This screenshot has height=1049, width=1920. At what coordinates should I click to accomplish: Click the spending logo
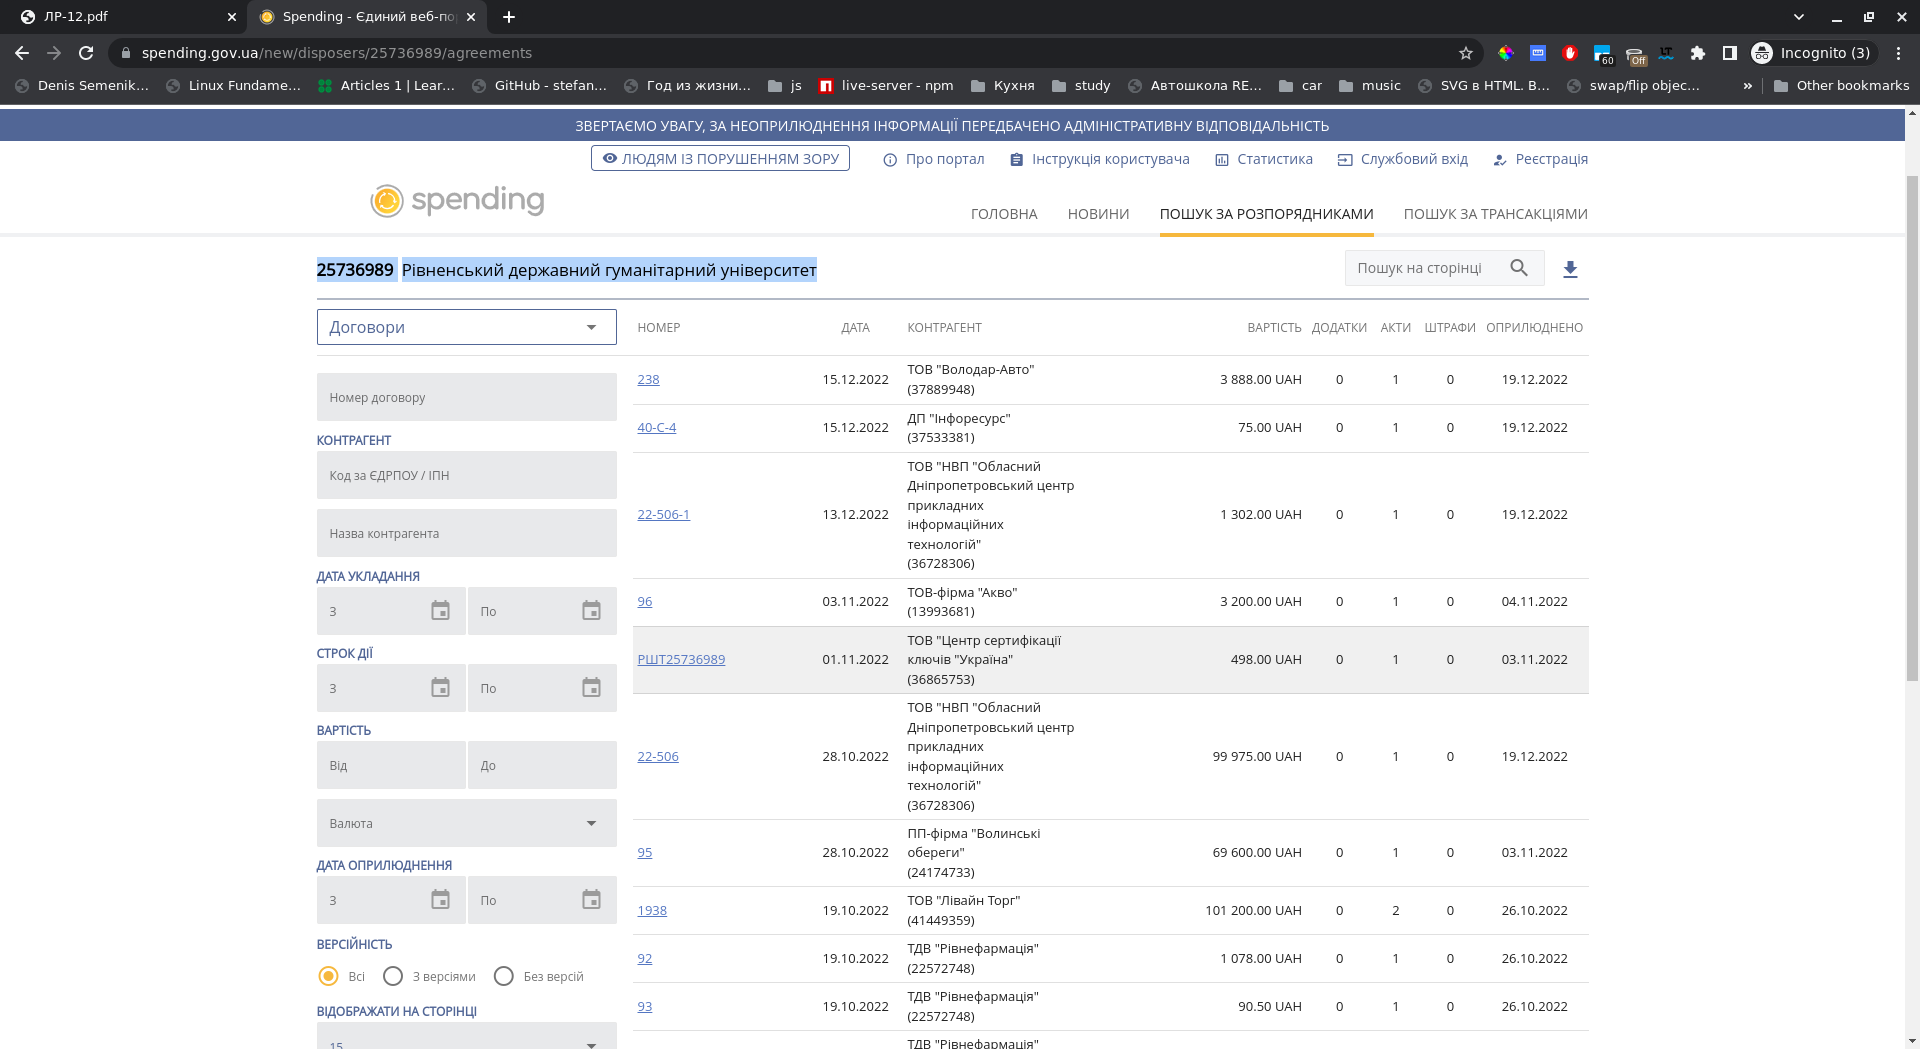458,201
